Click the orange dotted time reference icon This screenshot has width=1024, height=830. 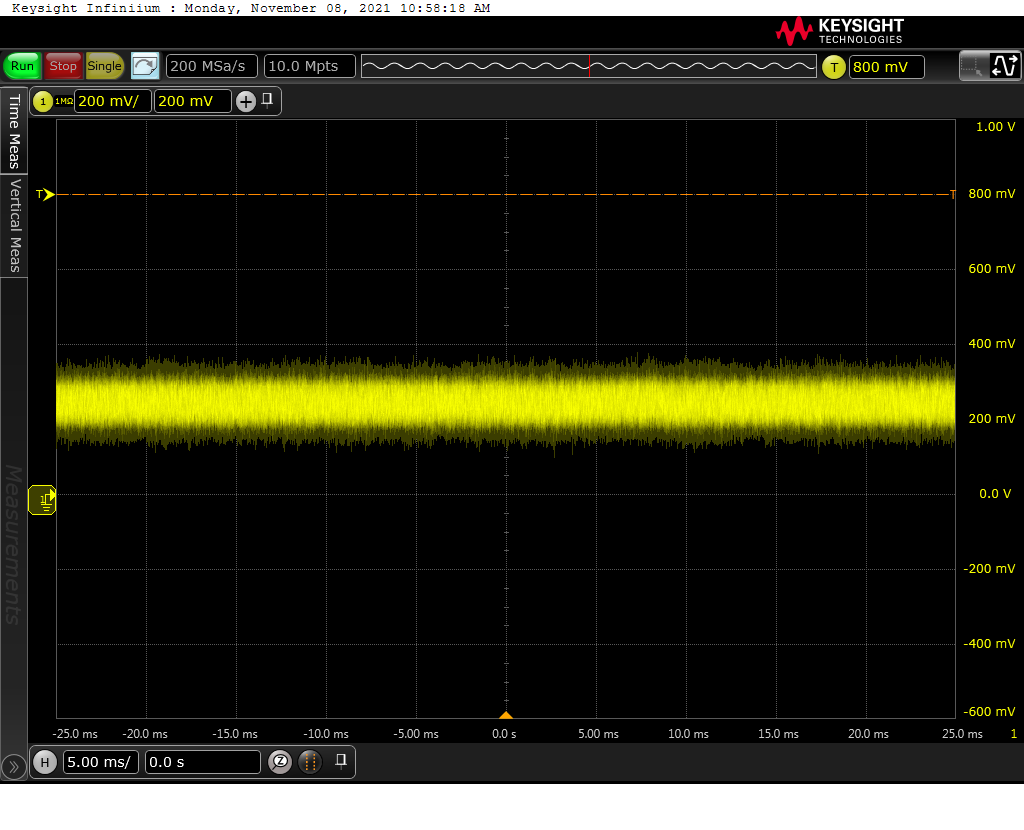pyautogui.click(x=310, y=761)
